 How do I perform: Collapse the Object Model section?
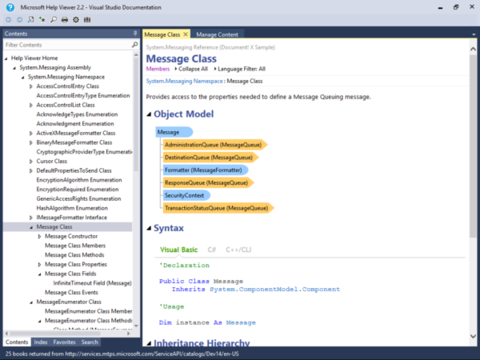[x=149, y=114]
